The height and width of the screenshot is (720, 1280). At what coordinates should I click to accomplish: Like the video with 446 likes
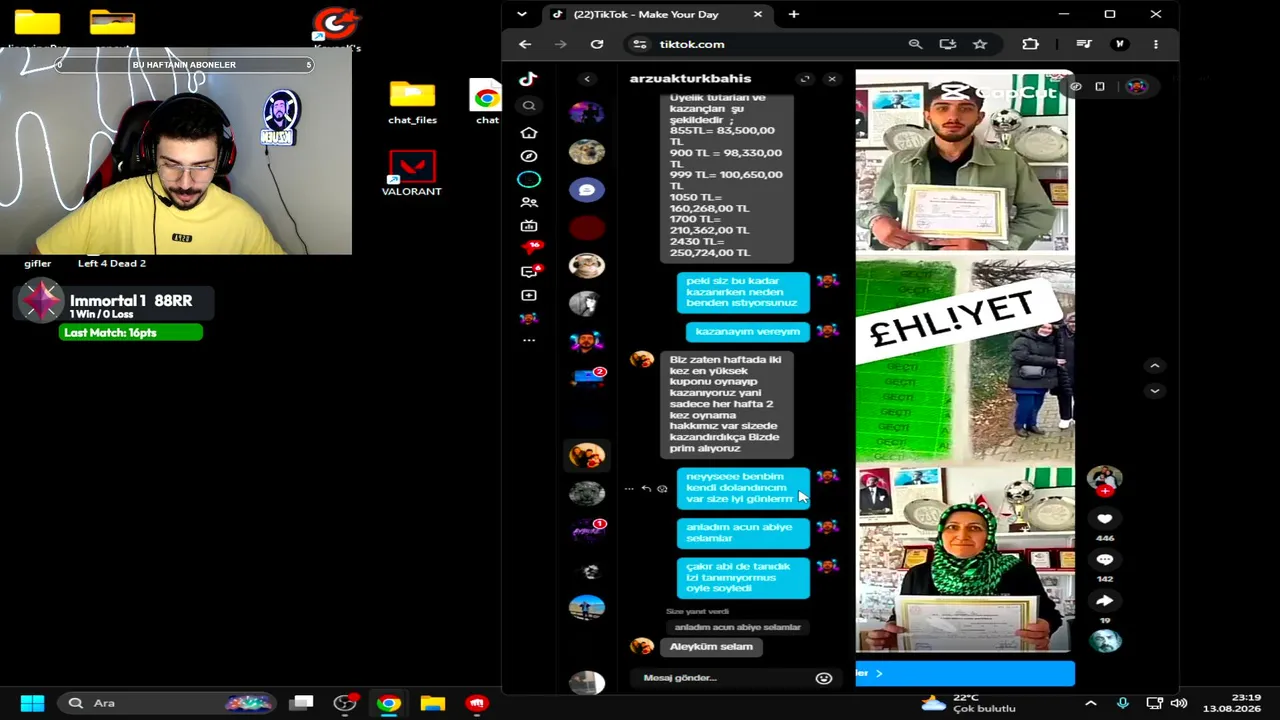coord(1104,518)
